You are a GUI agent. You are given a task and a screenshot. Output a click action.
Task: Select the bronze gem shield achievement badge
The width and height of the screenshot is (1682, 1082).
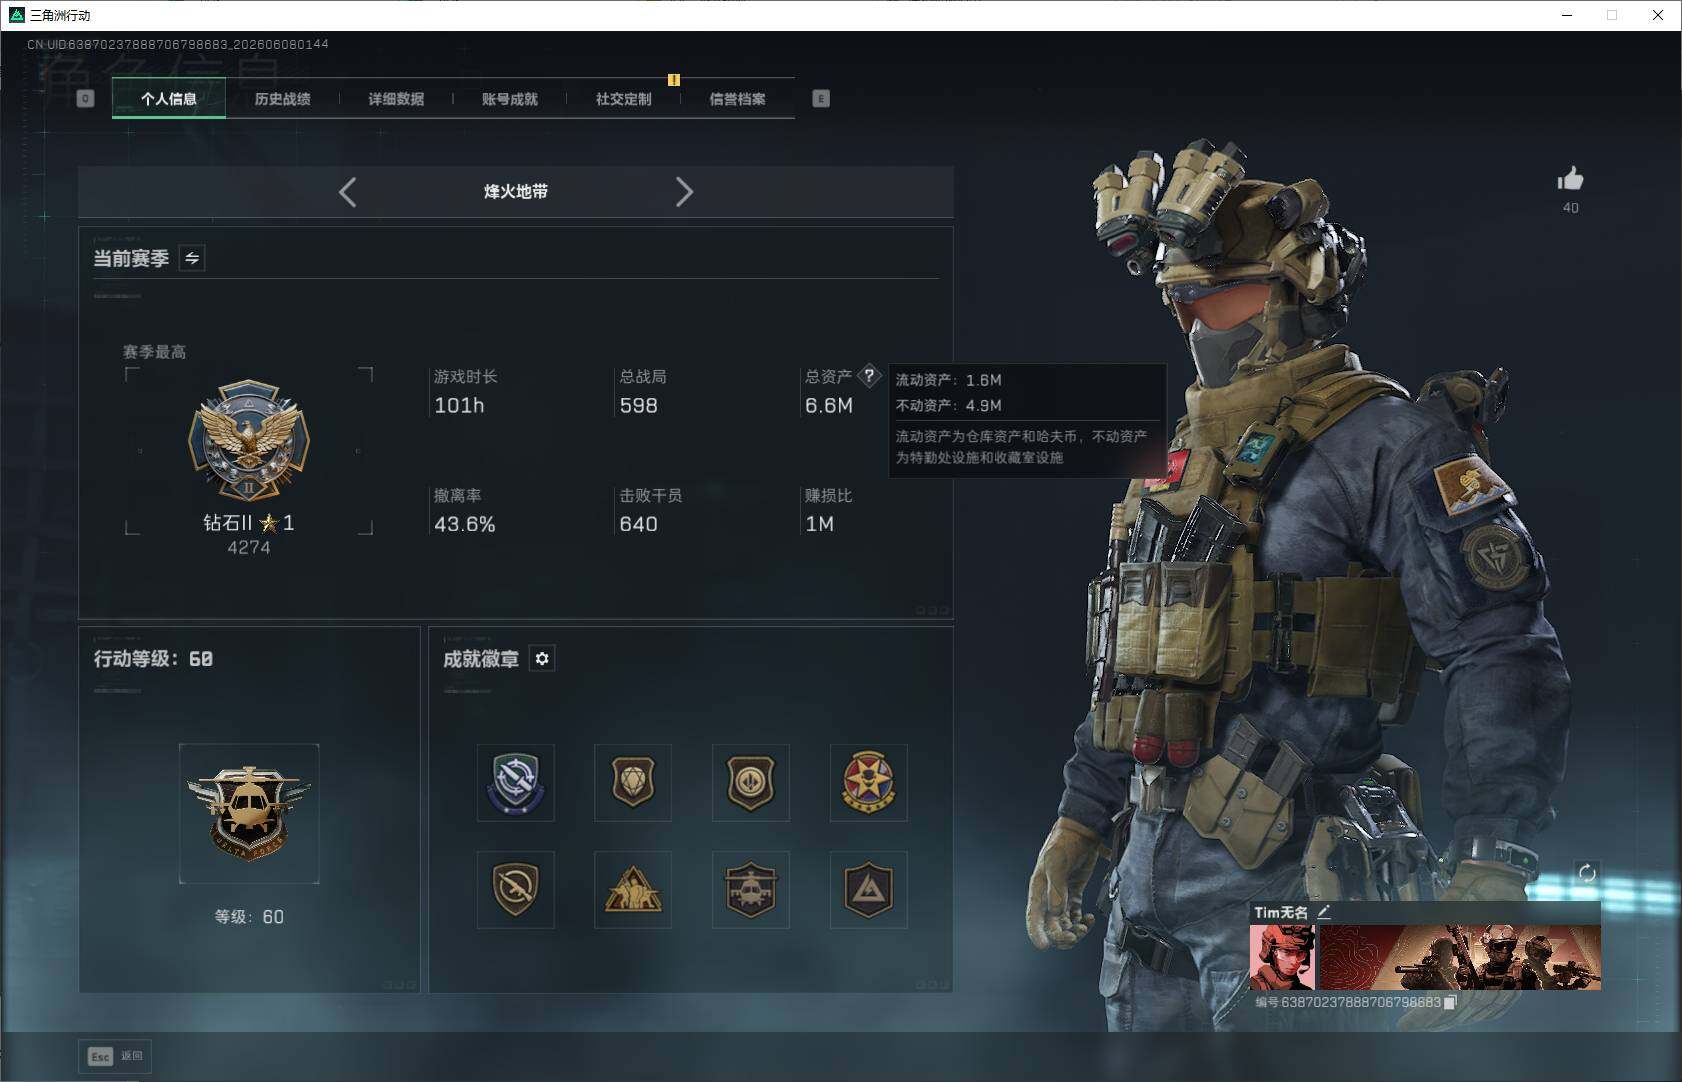tap(633, 783)
